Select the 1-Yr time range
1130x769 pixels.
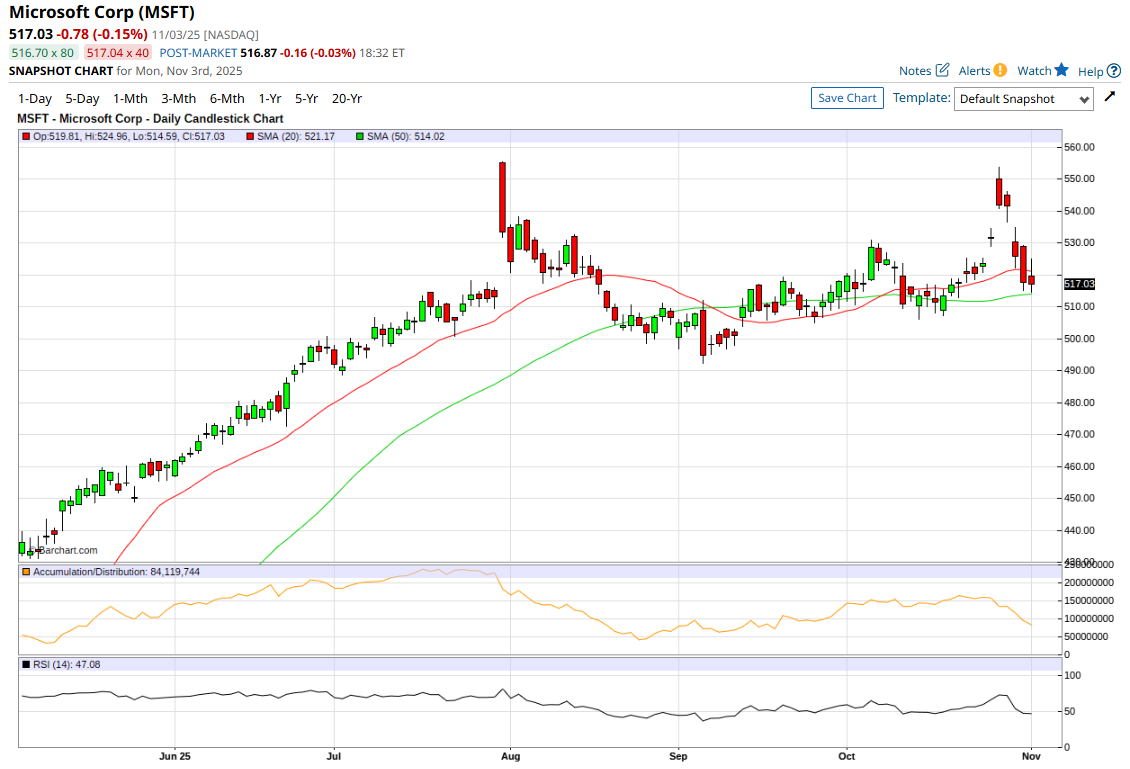pyautogui.click(x=270, y=99)
